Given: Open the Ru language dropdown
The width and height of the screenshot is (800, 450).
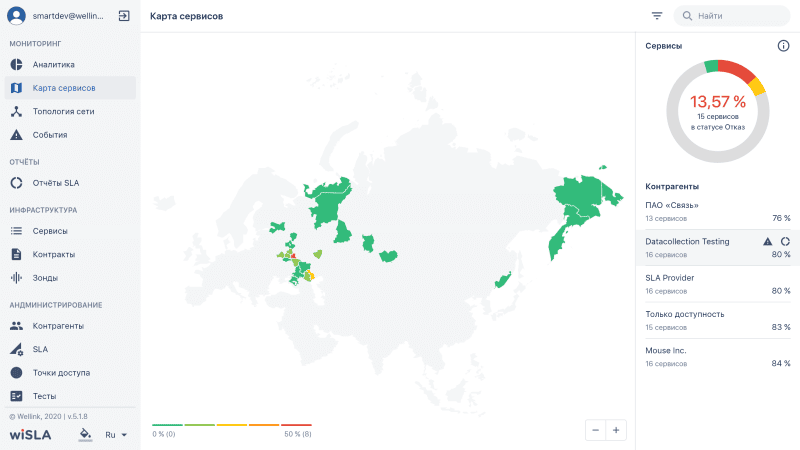Looking at the screenshot, I should (x=116, y=435).
